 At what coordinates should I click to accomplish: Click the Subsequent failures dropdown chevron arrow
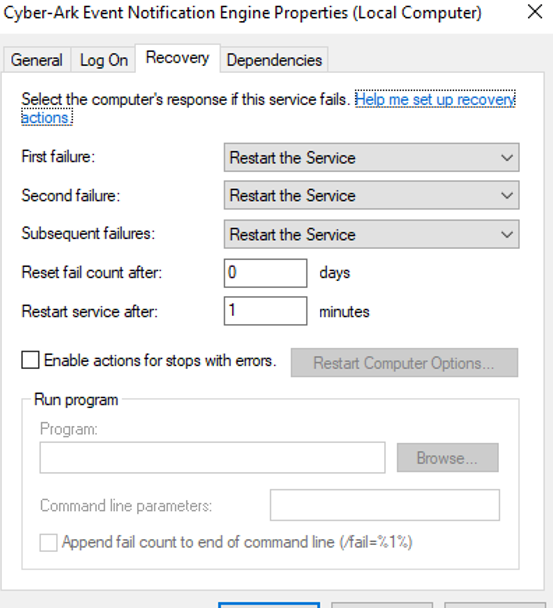506,235
